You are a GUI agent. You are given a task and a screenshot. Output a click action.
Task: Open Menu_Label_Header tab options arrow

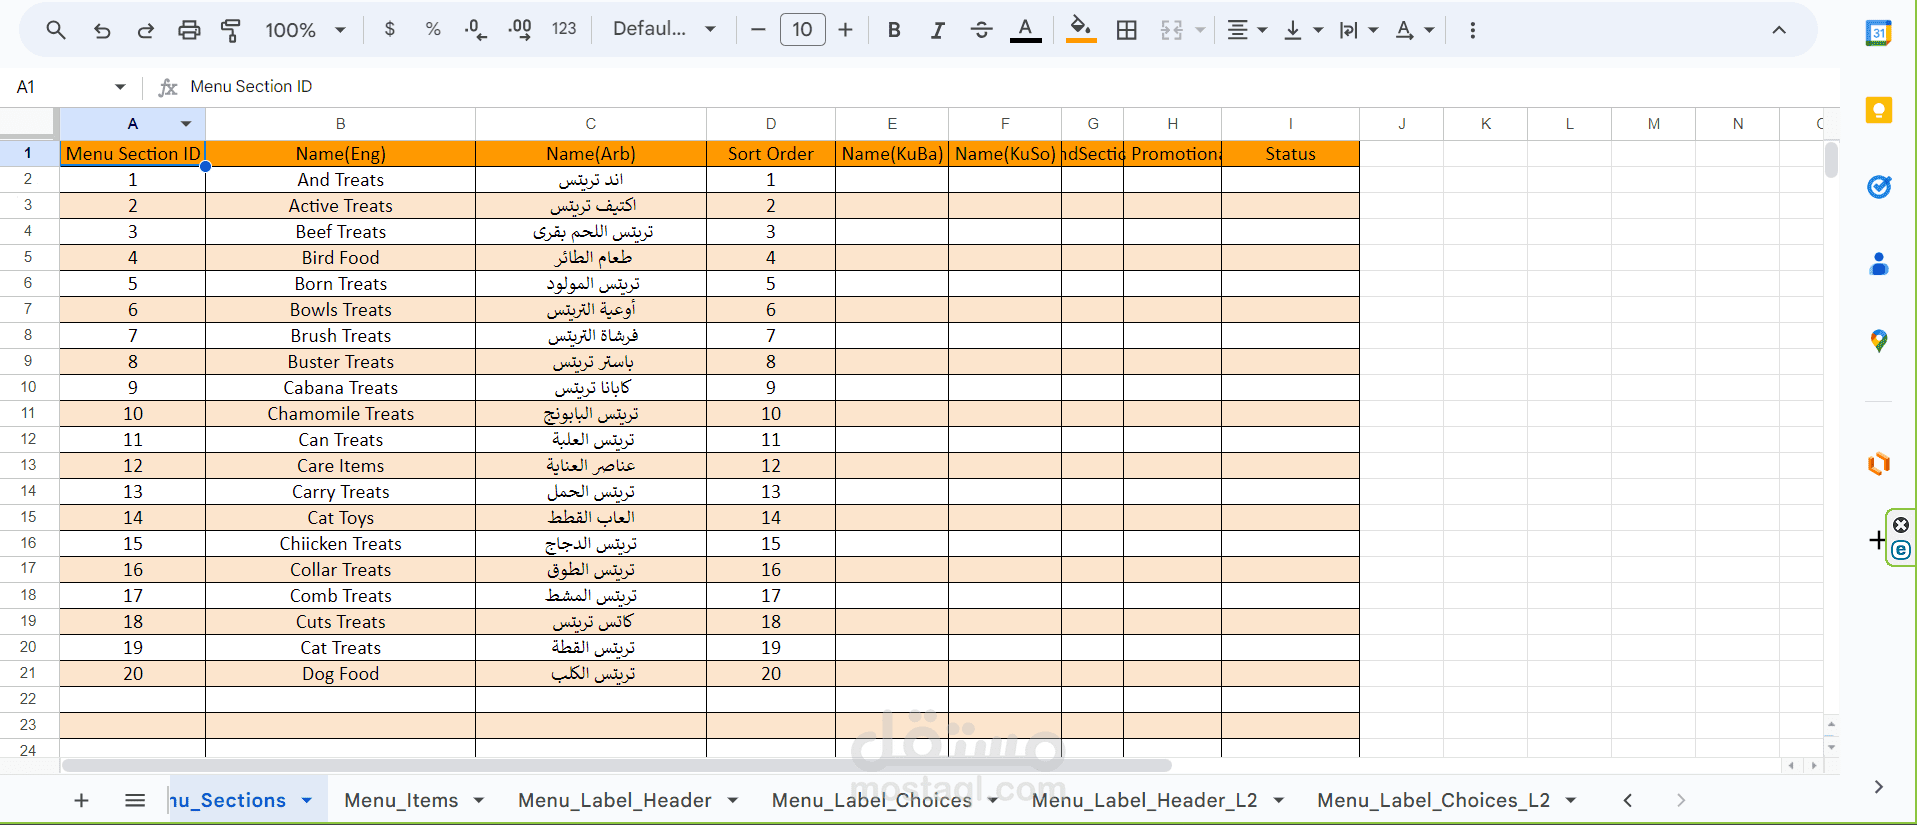[733, 800]
